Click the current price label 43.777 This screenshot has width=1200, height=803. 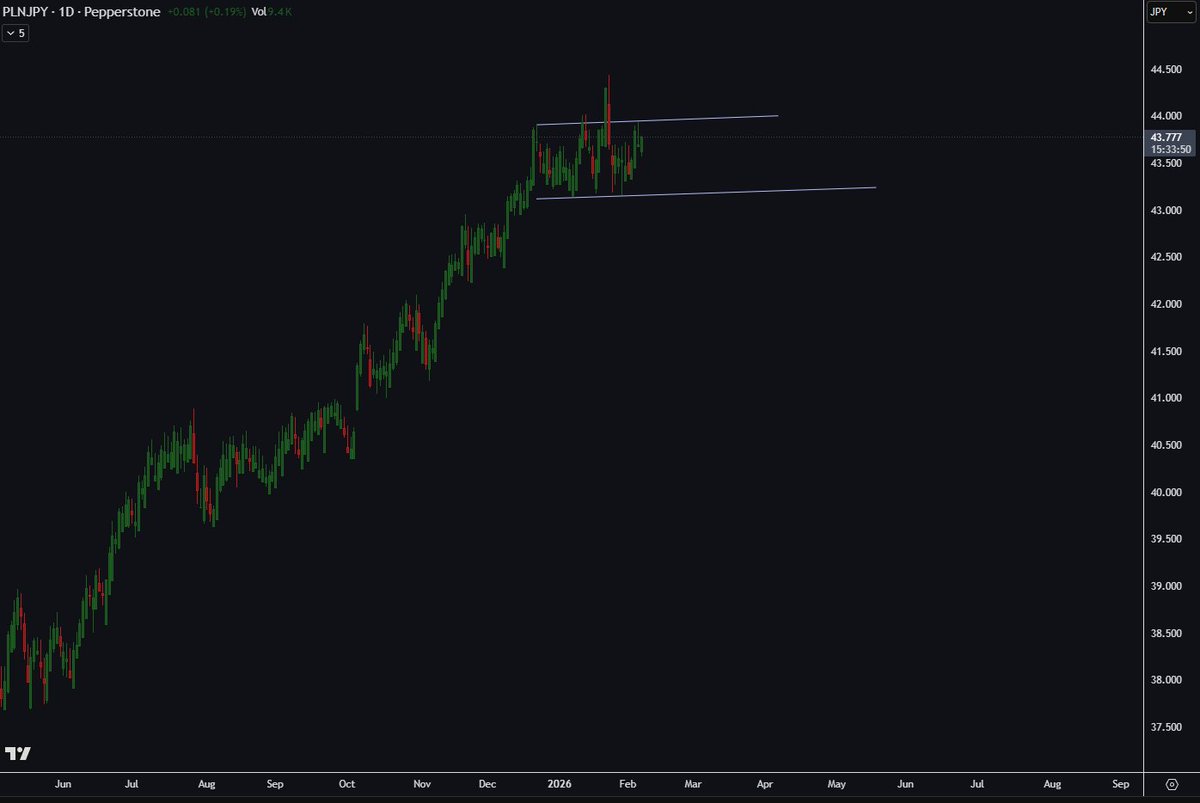coord(1166,137)
